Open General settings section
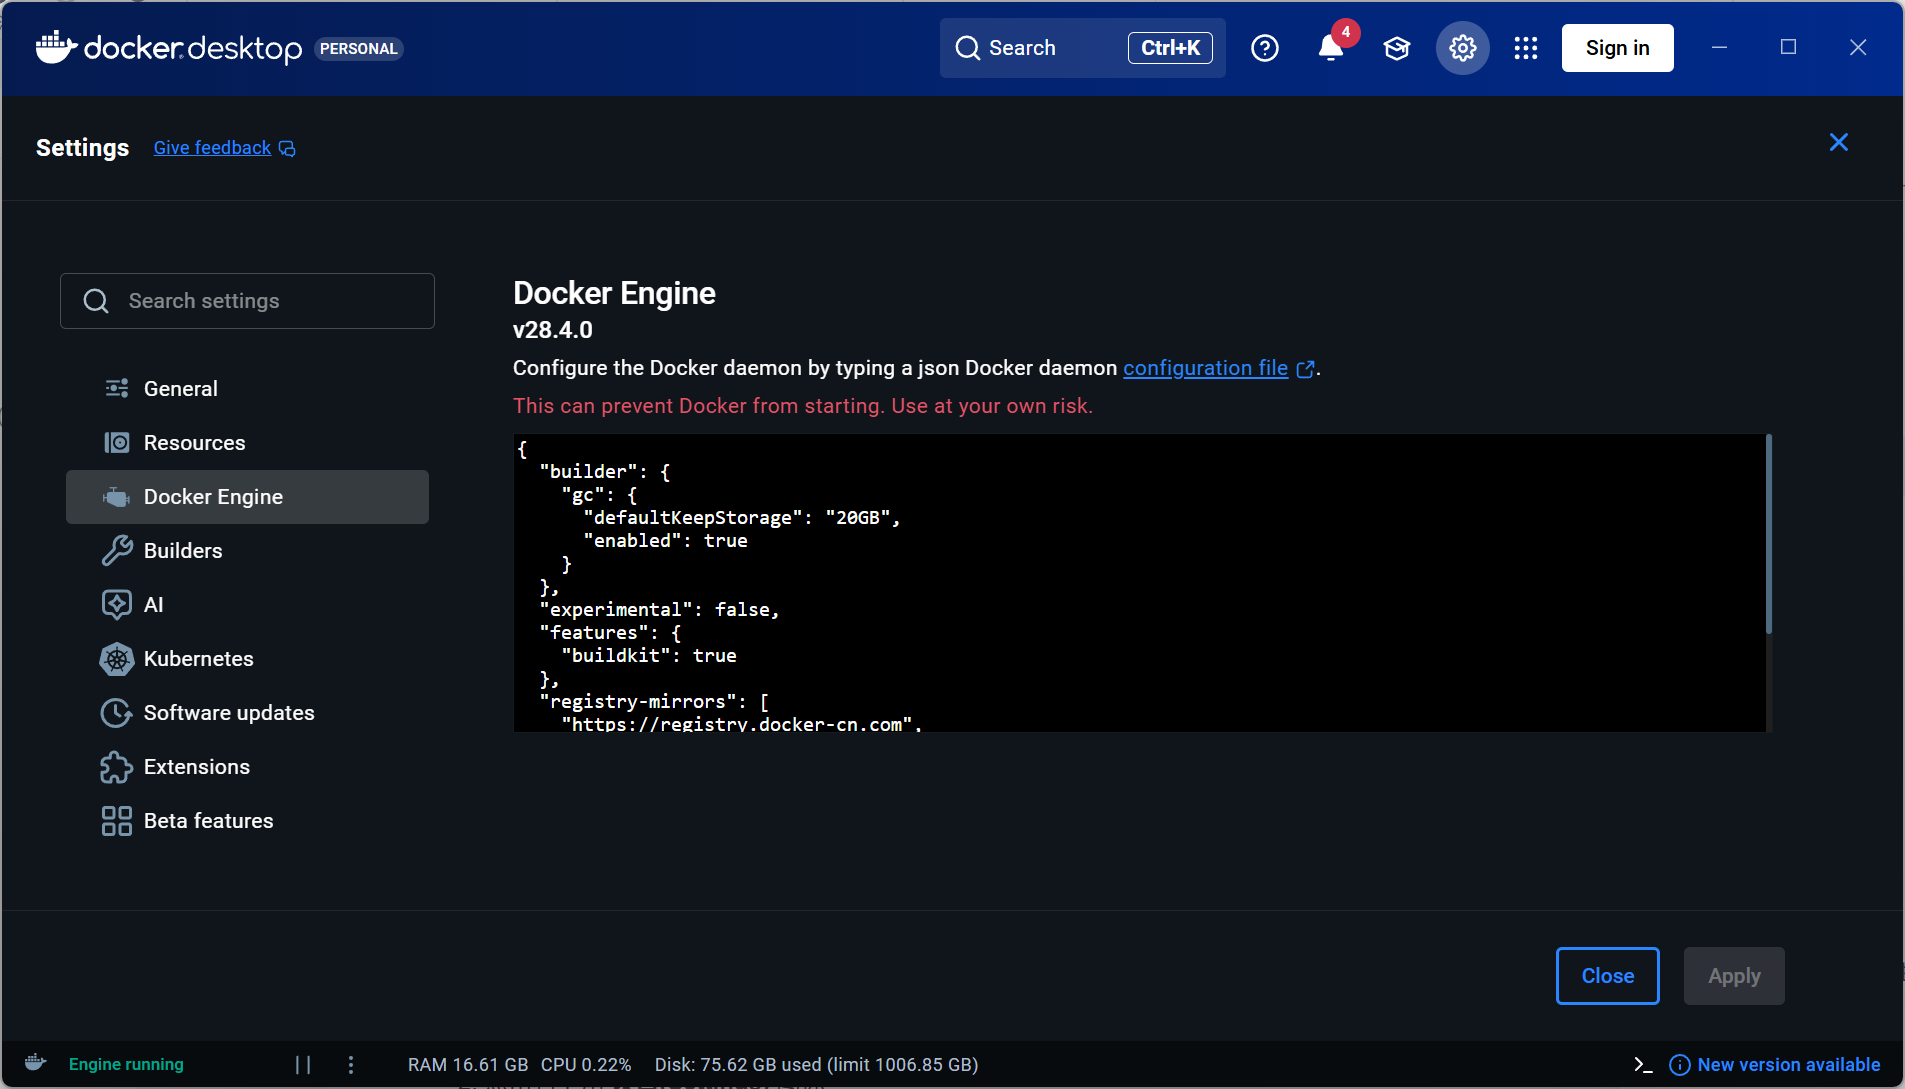This screenshot has height=1089, width=1905. pyautogui.click(x=247, y=388)
